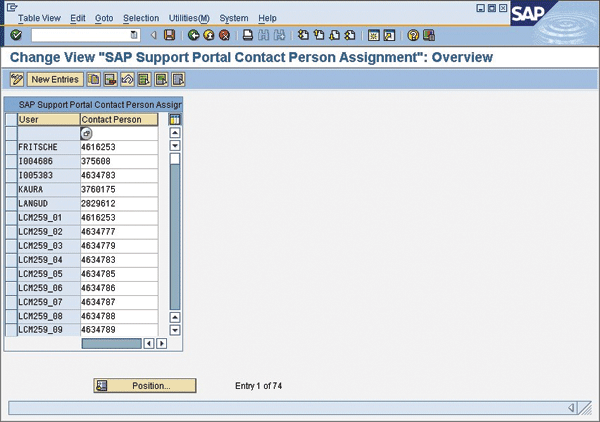Screen dimensions: 600x422
Task: Select row marker for I005383
Action: 11,176
